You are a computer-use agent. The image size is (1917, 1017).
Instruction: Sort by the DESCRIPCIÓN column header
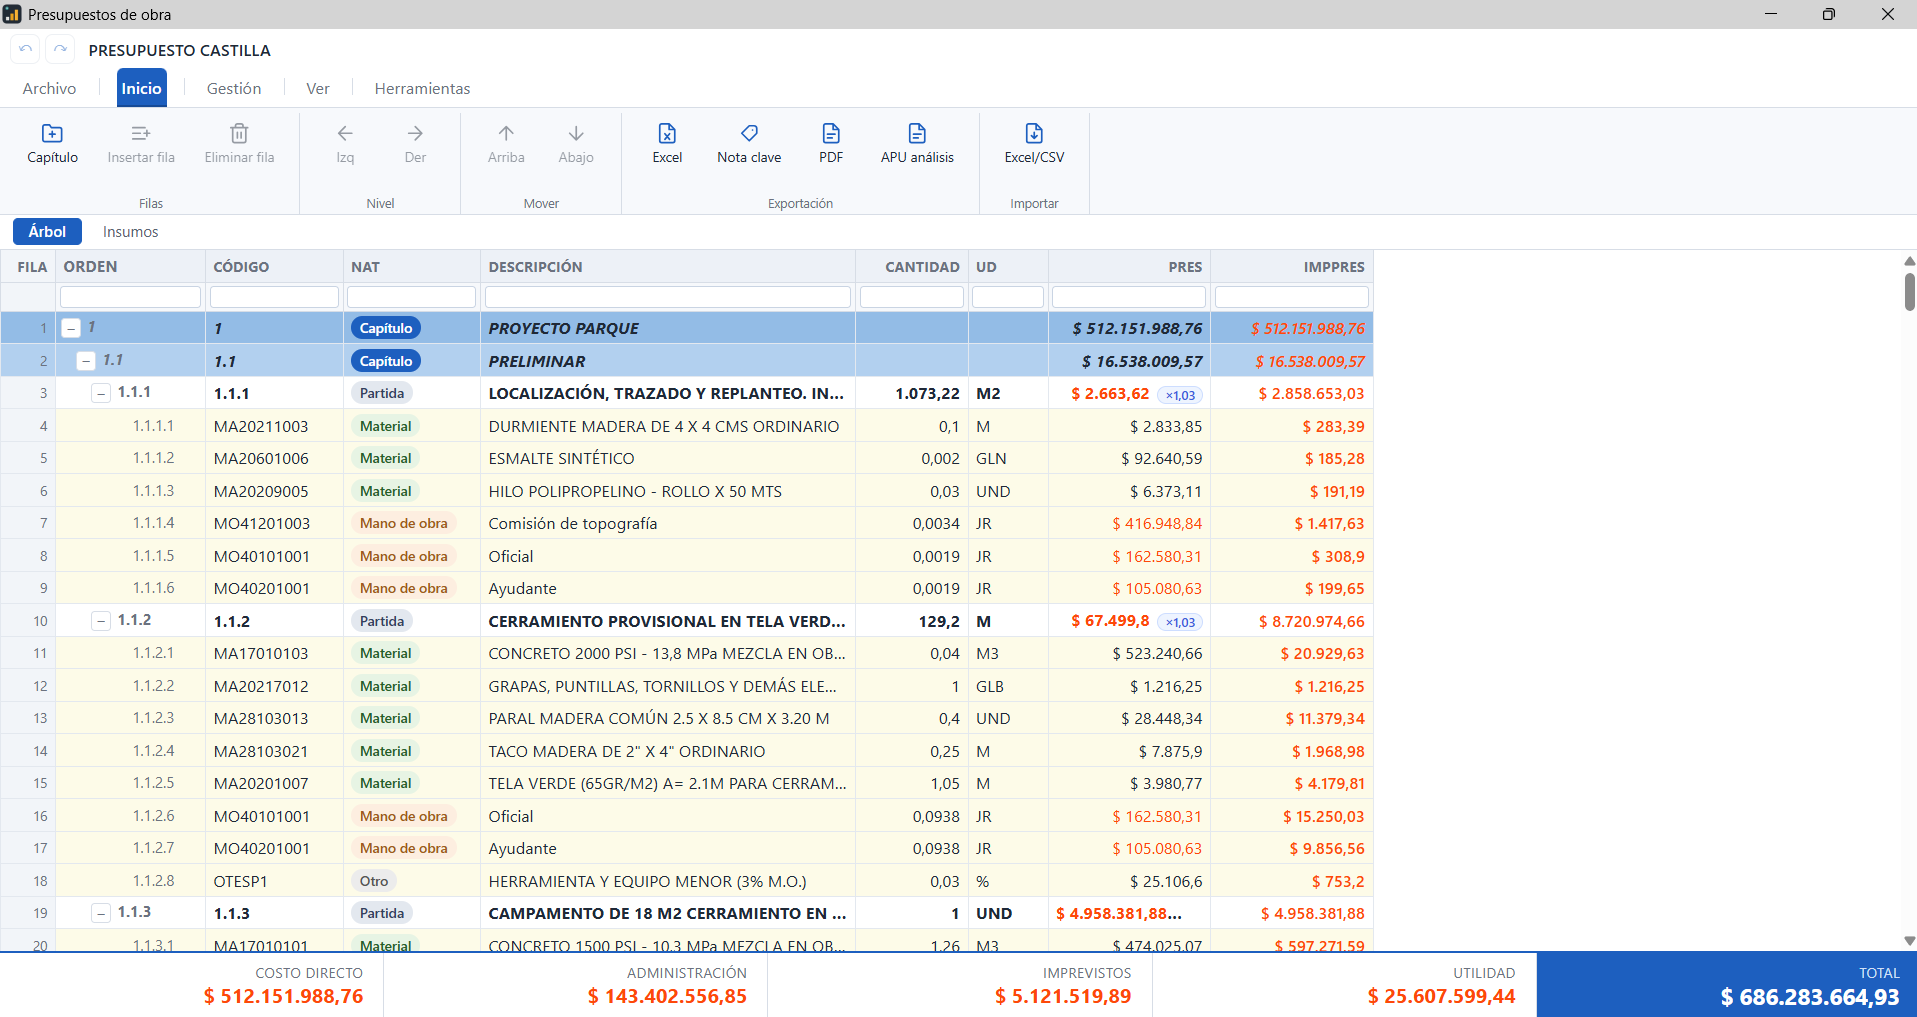[667, 266]
